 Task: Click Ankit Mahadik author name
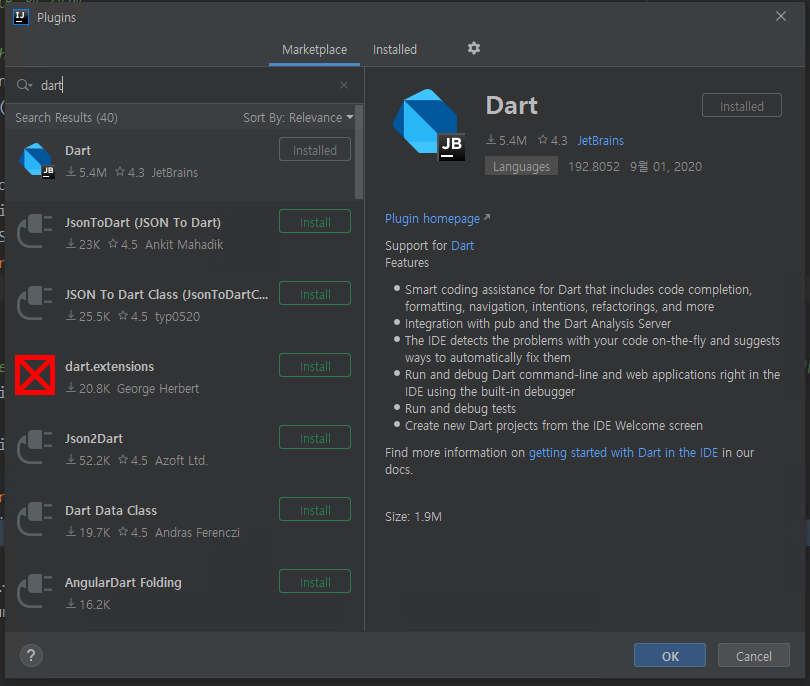point(184,244)
